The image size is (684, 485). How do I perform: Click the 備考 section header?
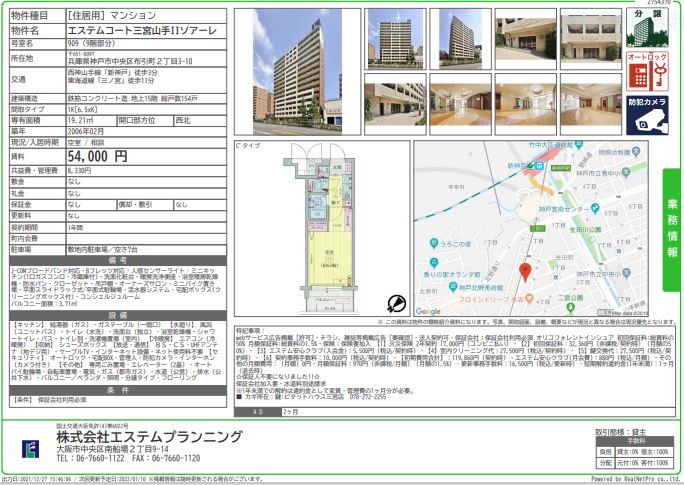pyautogui.click(x=118, y=261)
